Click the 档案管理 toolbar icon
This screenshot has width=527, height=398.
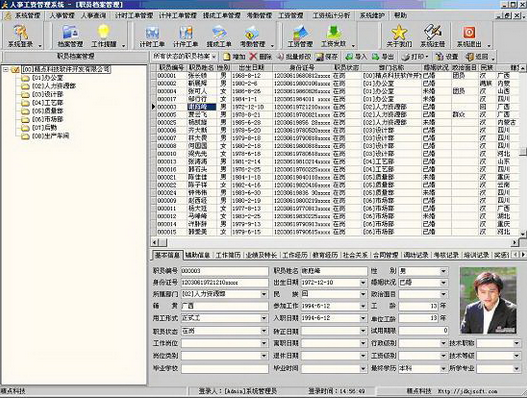70,36
